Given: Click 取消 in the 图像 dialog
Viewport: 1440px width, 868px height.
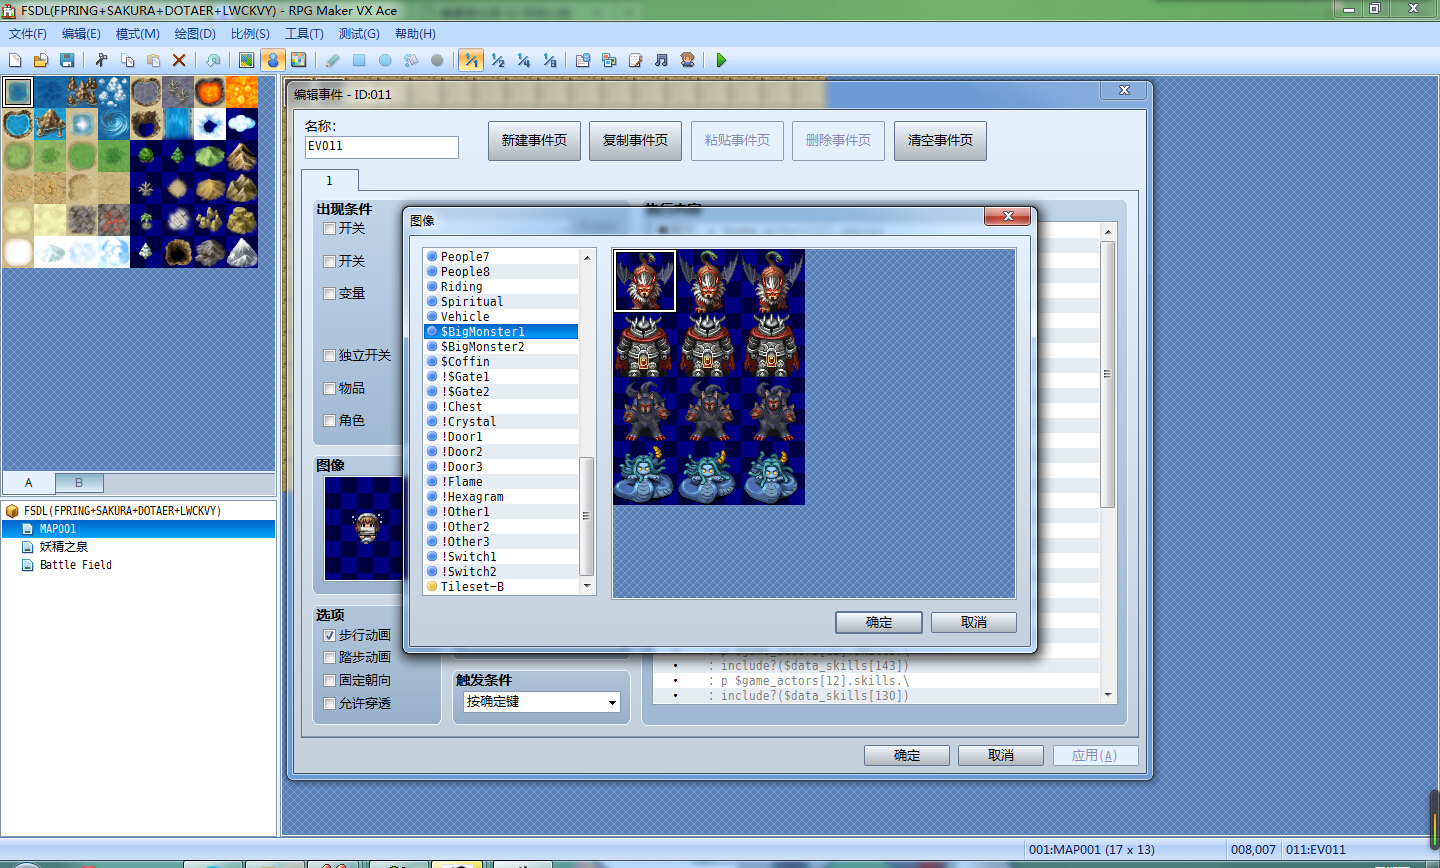Looking at the screenshot, I should point(974,622).
